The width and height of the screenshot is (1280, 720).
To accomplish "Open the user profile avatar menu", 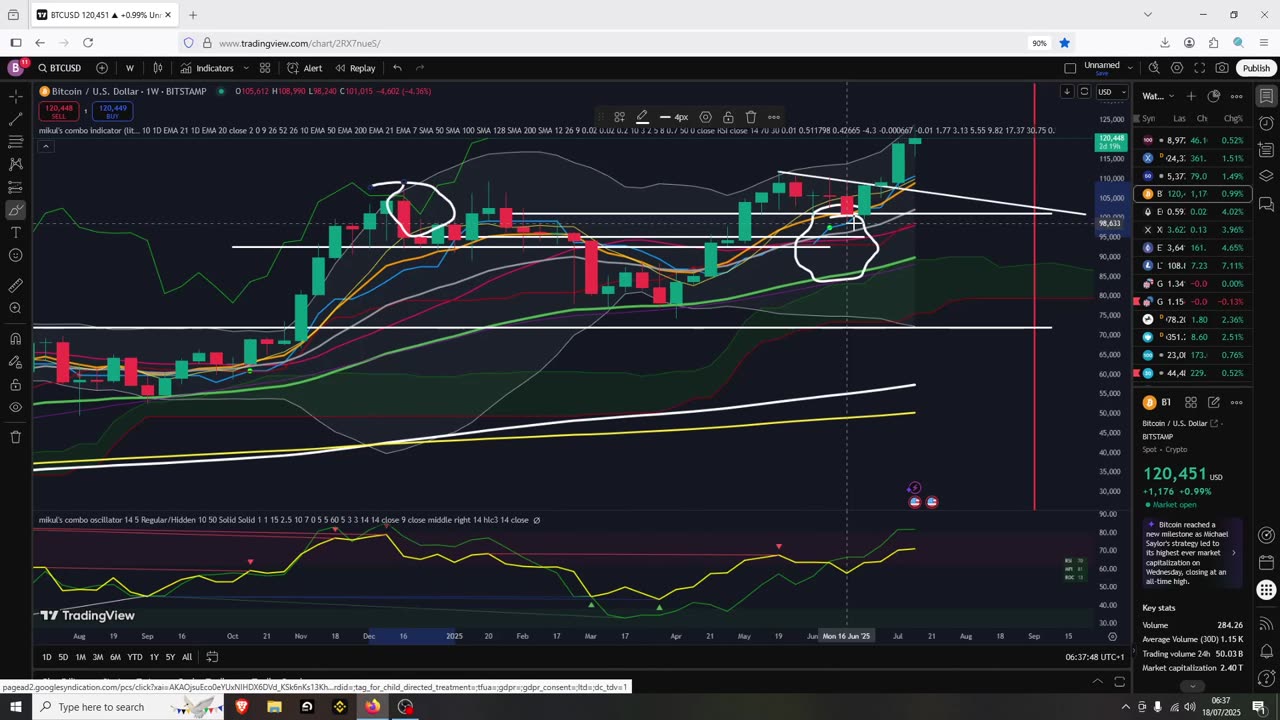I will point(16,68).
